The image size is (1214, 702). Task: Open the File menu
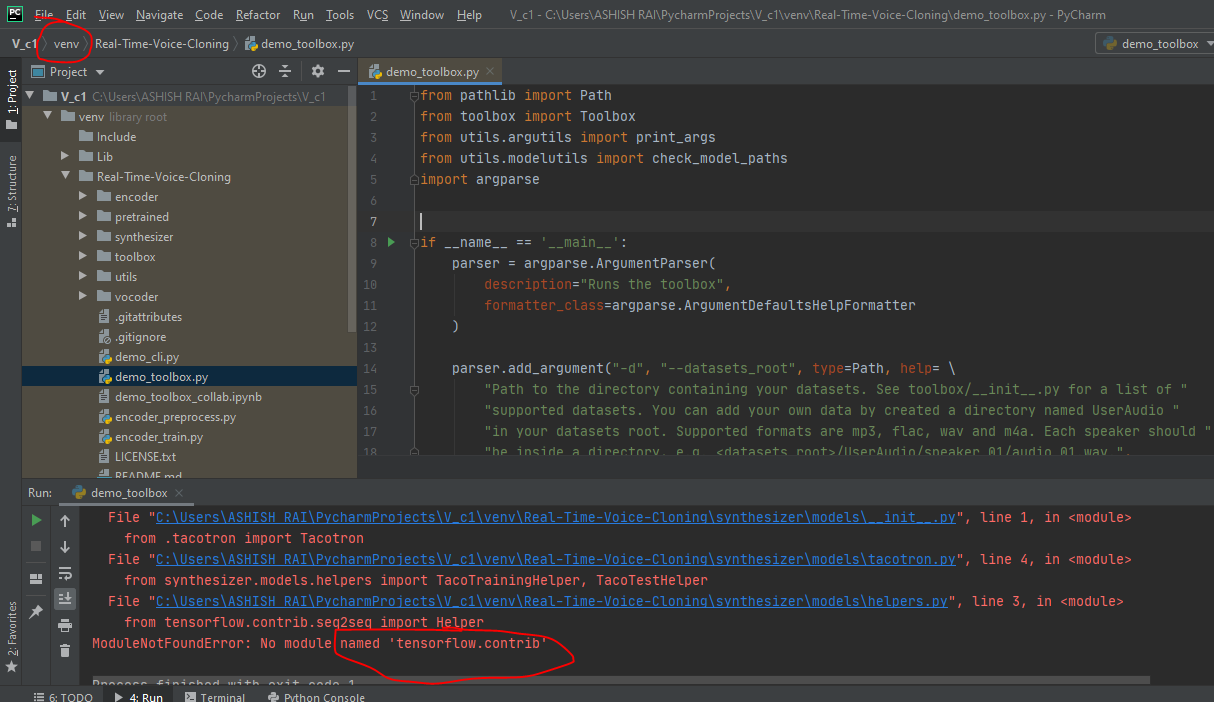point(44,15)
